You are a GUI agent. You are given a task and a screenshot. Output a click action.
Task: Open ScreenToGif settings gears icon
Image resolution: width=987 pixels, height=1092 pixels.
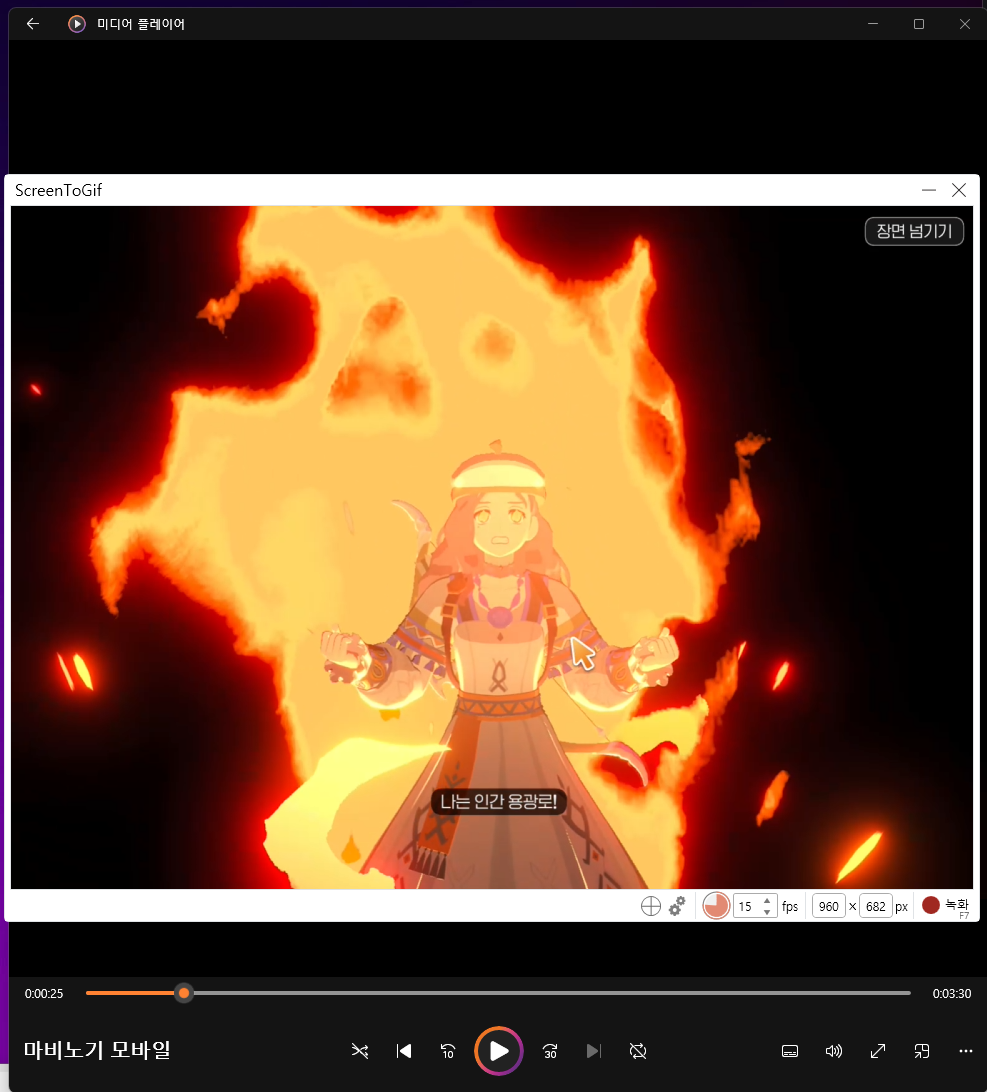[x=677, y=906]
